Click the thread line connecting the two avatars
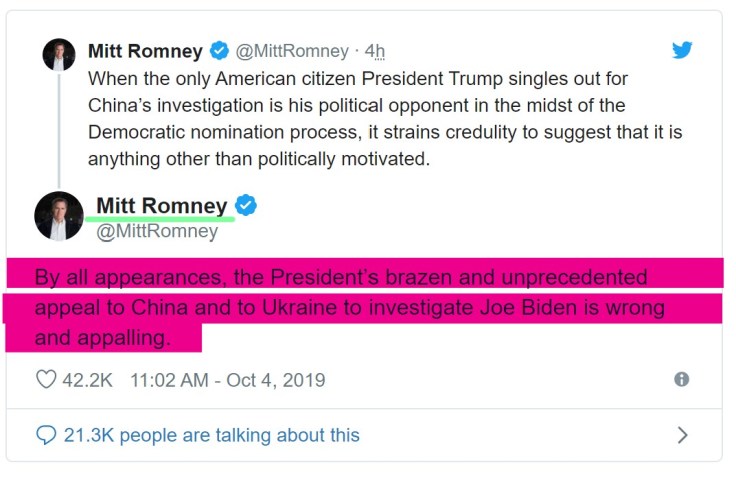Screen dimensions: 736x480 59,130
